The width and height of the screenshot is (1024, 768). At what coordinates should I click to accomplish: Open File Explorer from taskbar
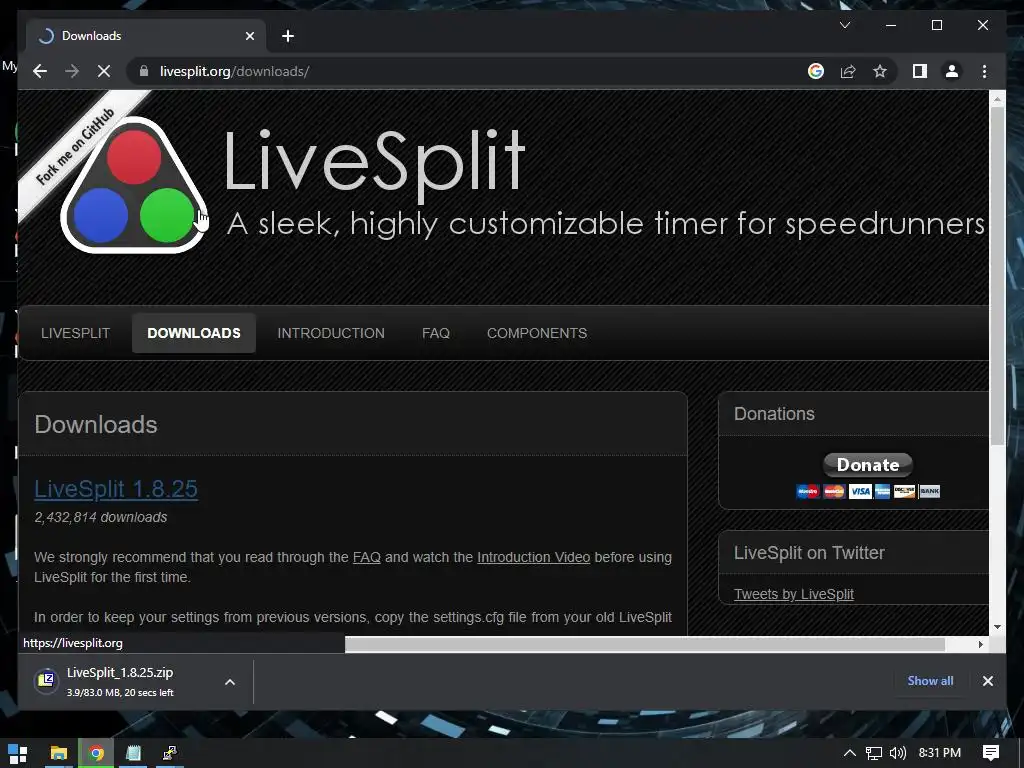59,753
